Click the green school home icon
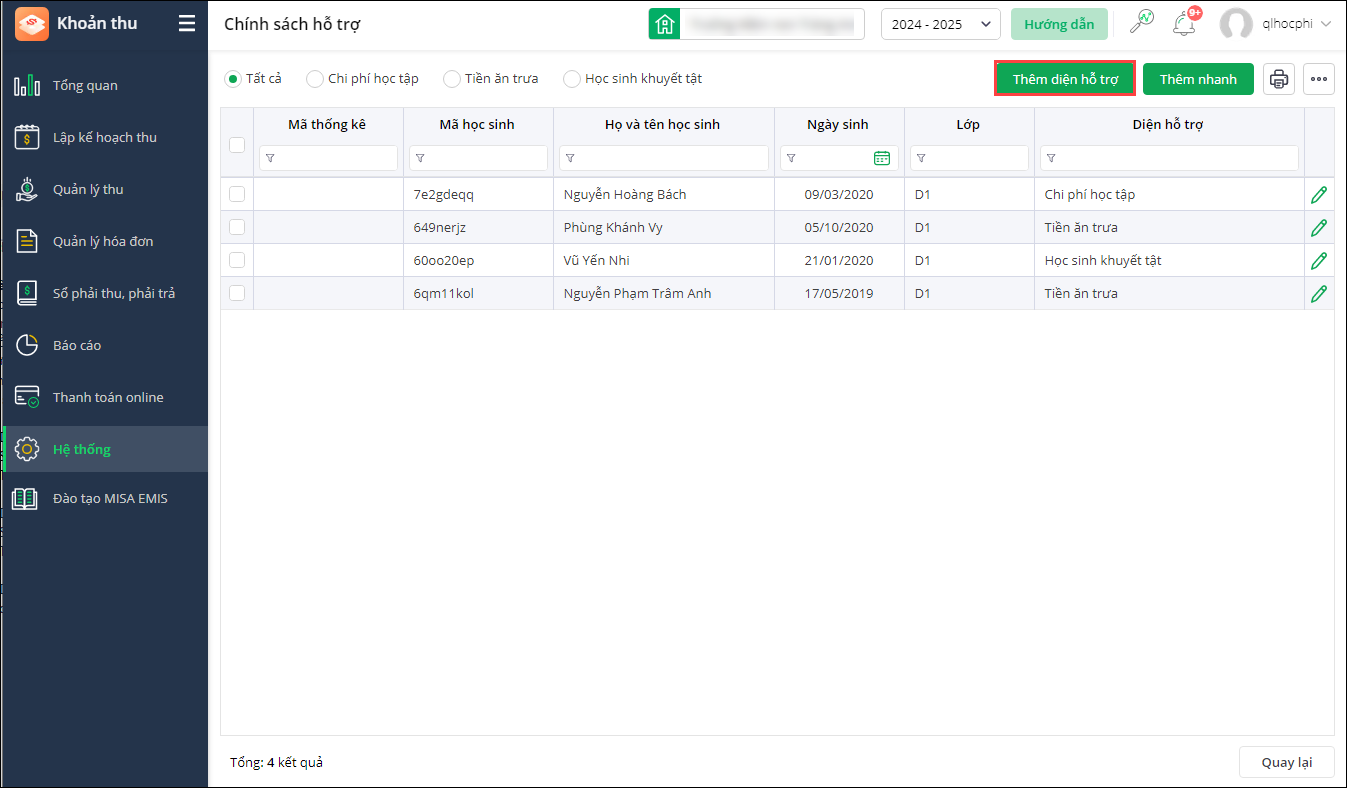This screenshot has width=1347, height=788. [664, 24]
